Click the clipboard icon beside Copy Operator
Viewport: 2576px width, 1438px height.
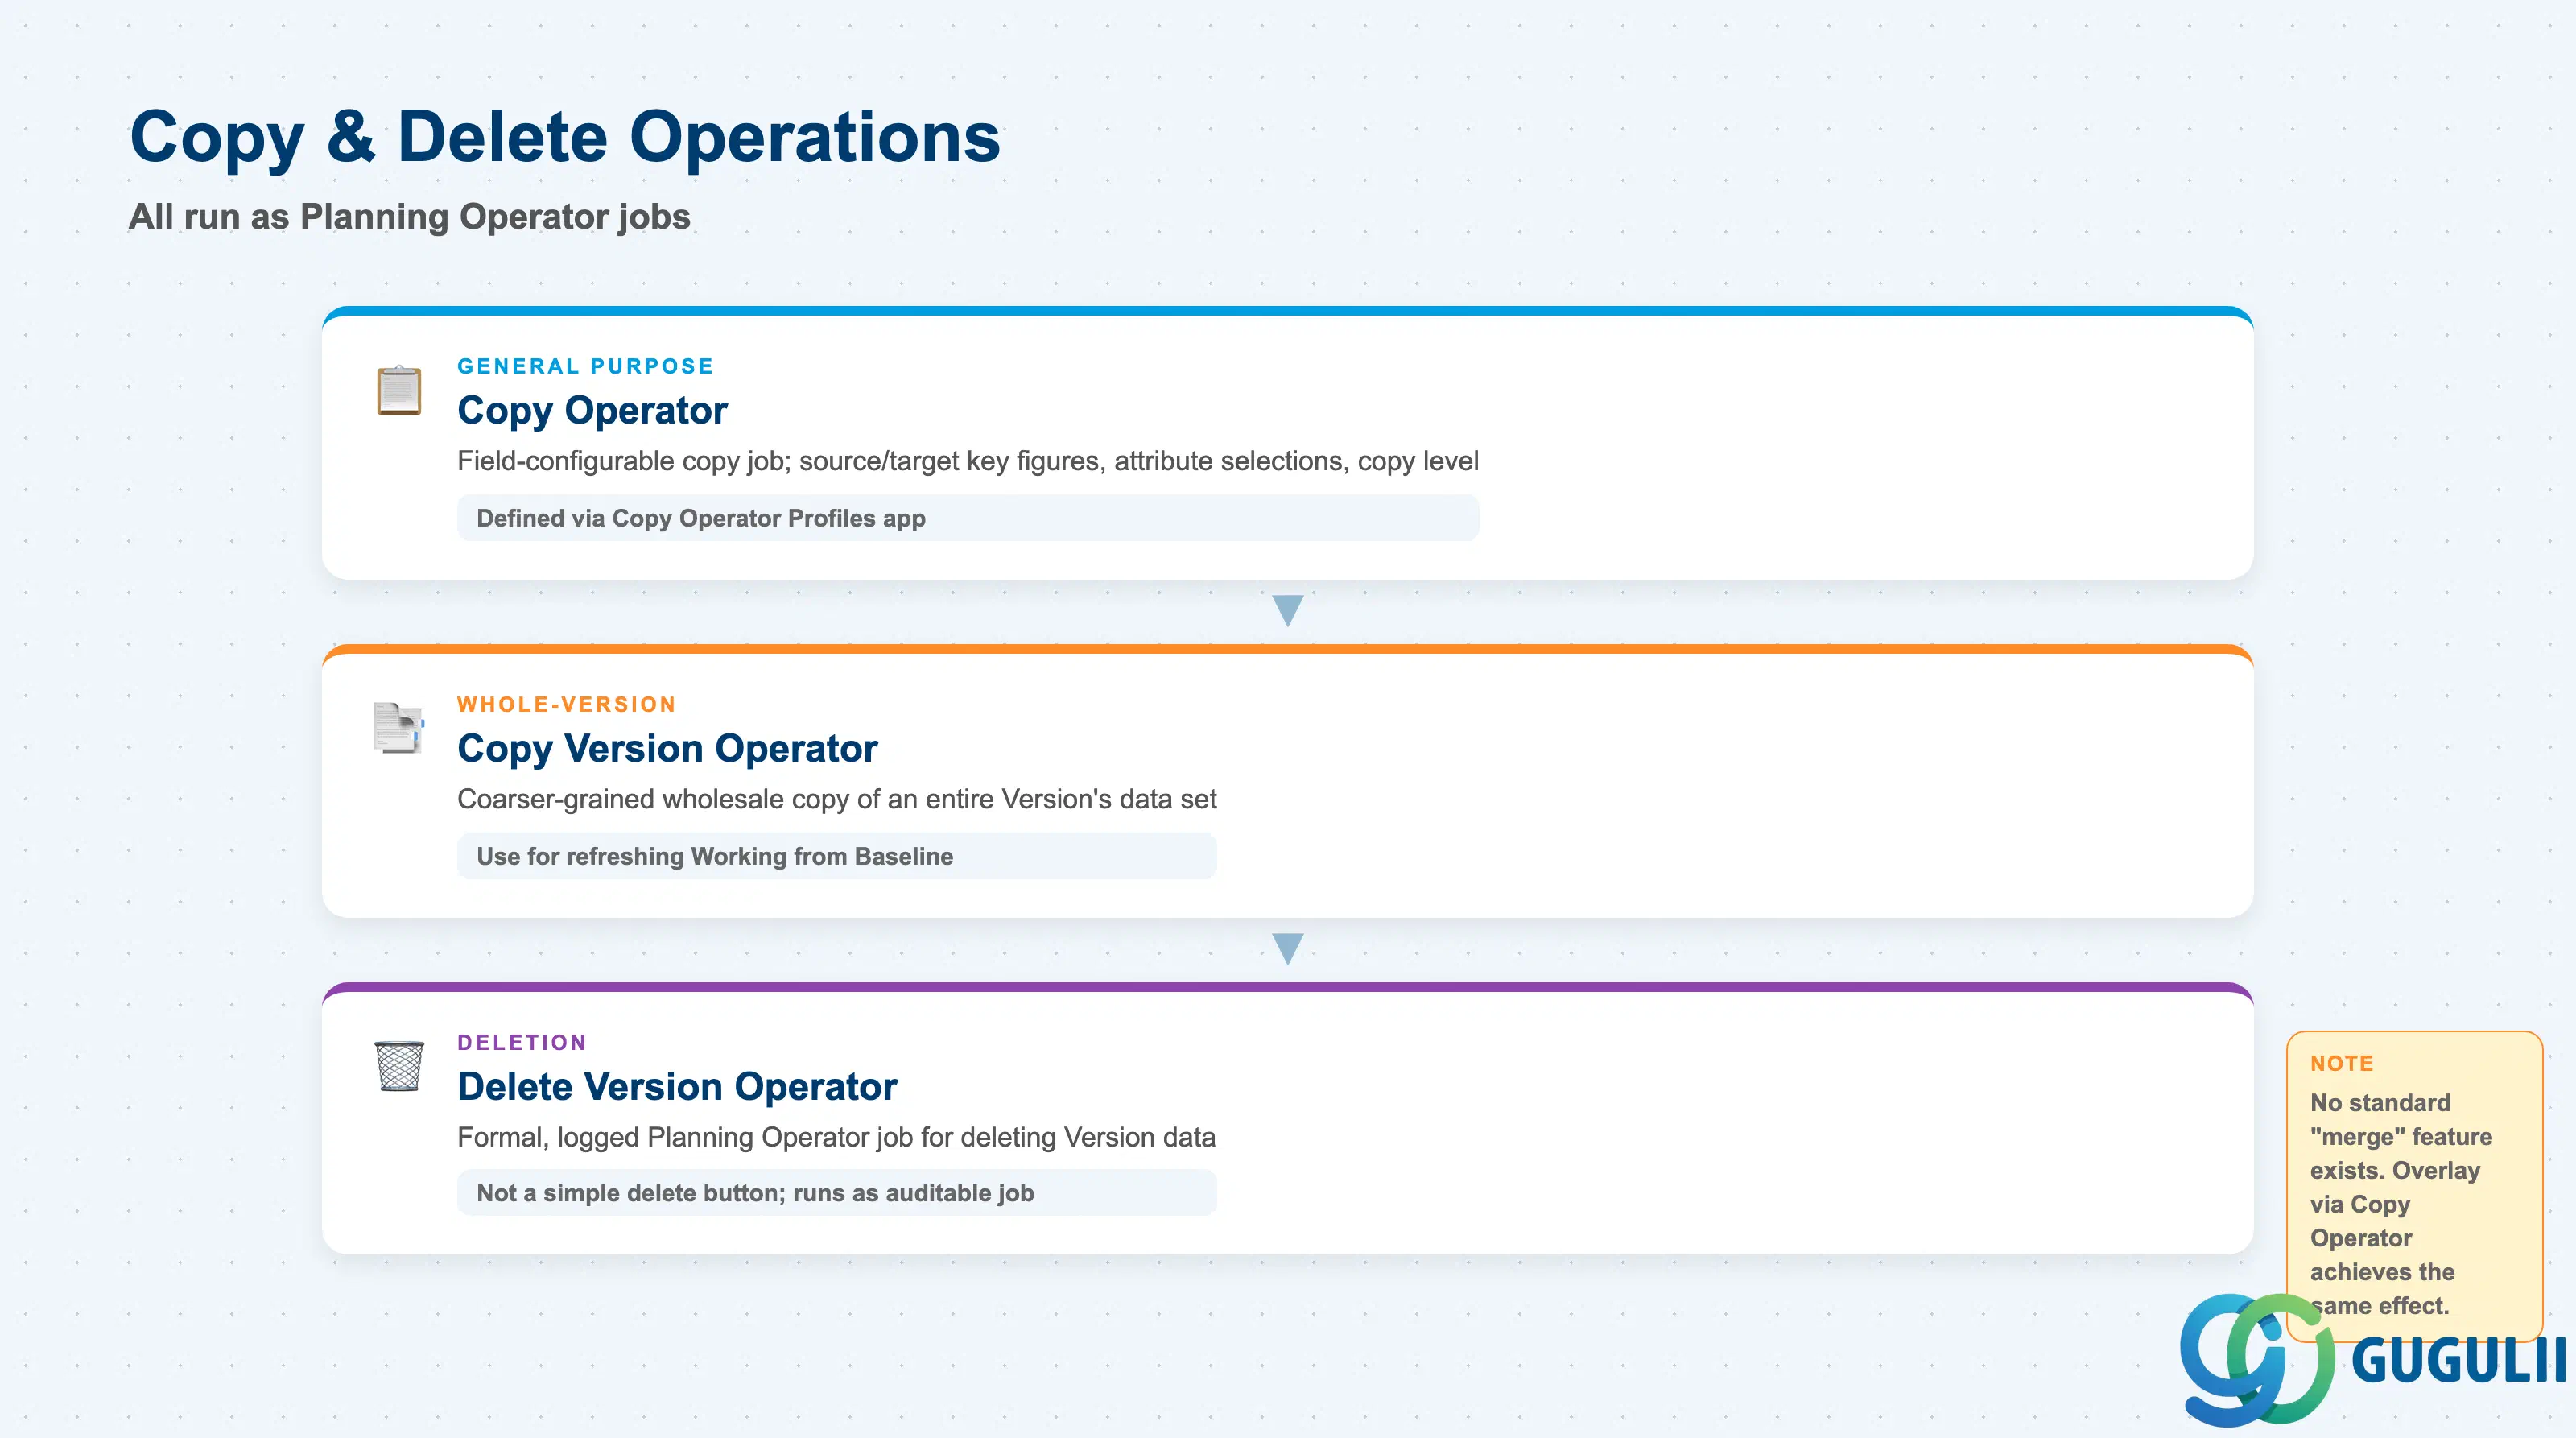tap(399, 390)
